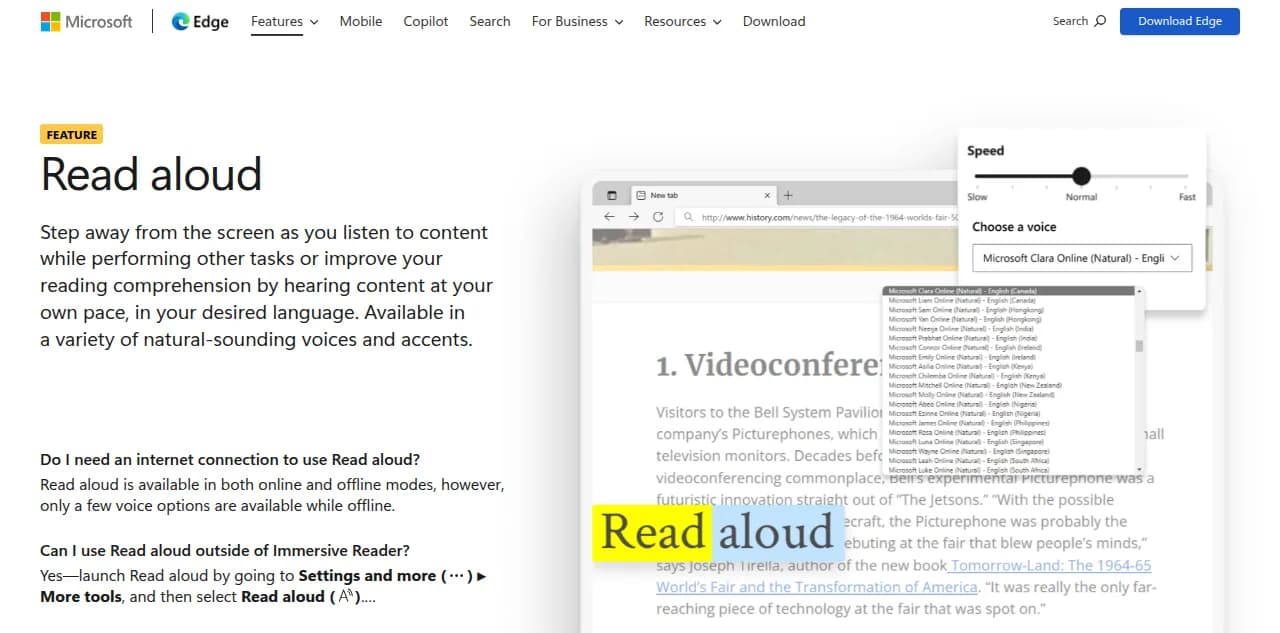Close the 'New tab' tab in mock browser
This screenshot has width=1280, height=633.
coord(768,195)
